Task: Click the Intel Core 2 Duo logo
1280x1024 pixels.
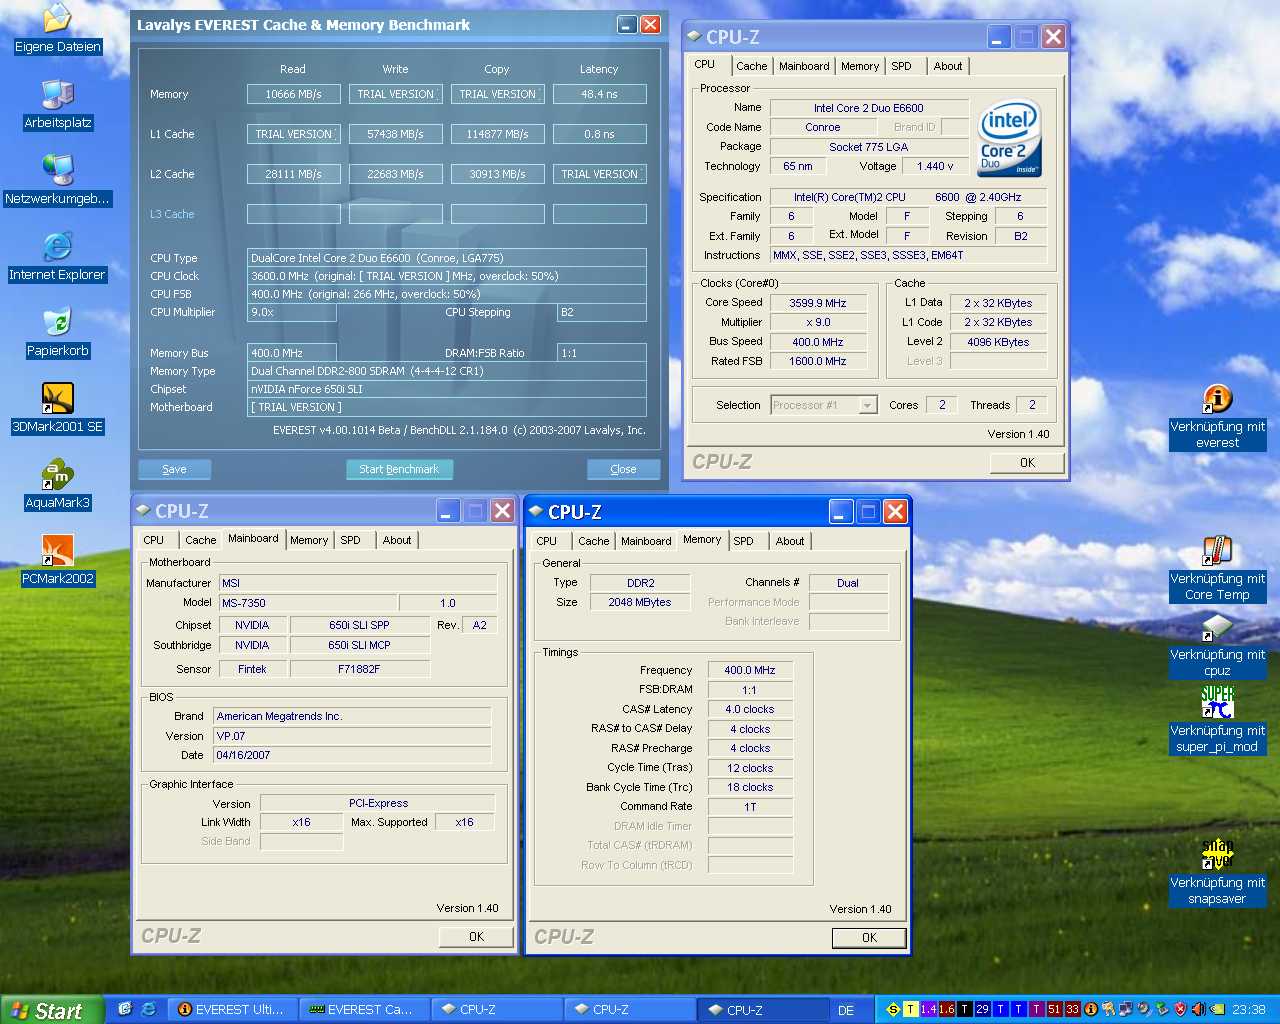Action: (1009, 137)
